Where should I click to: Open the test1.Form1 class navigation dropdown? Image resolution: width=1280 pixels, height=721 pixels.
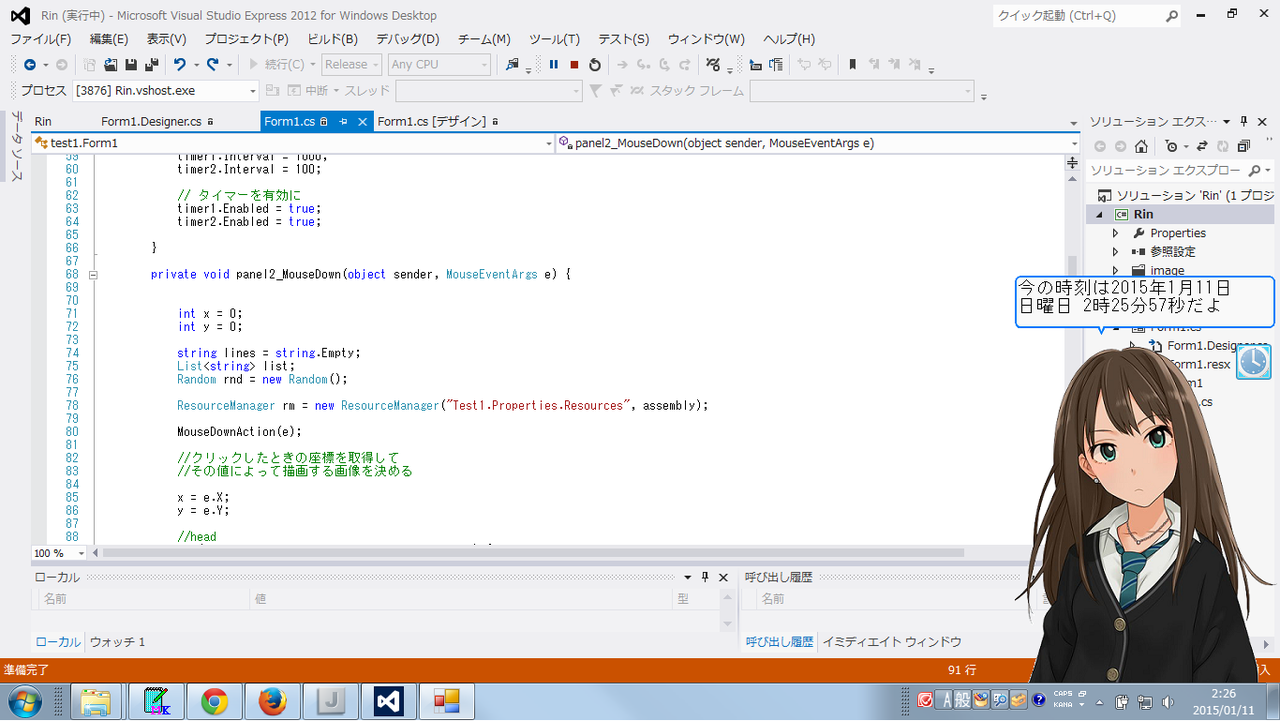tap(293, 143)
